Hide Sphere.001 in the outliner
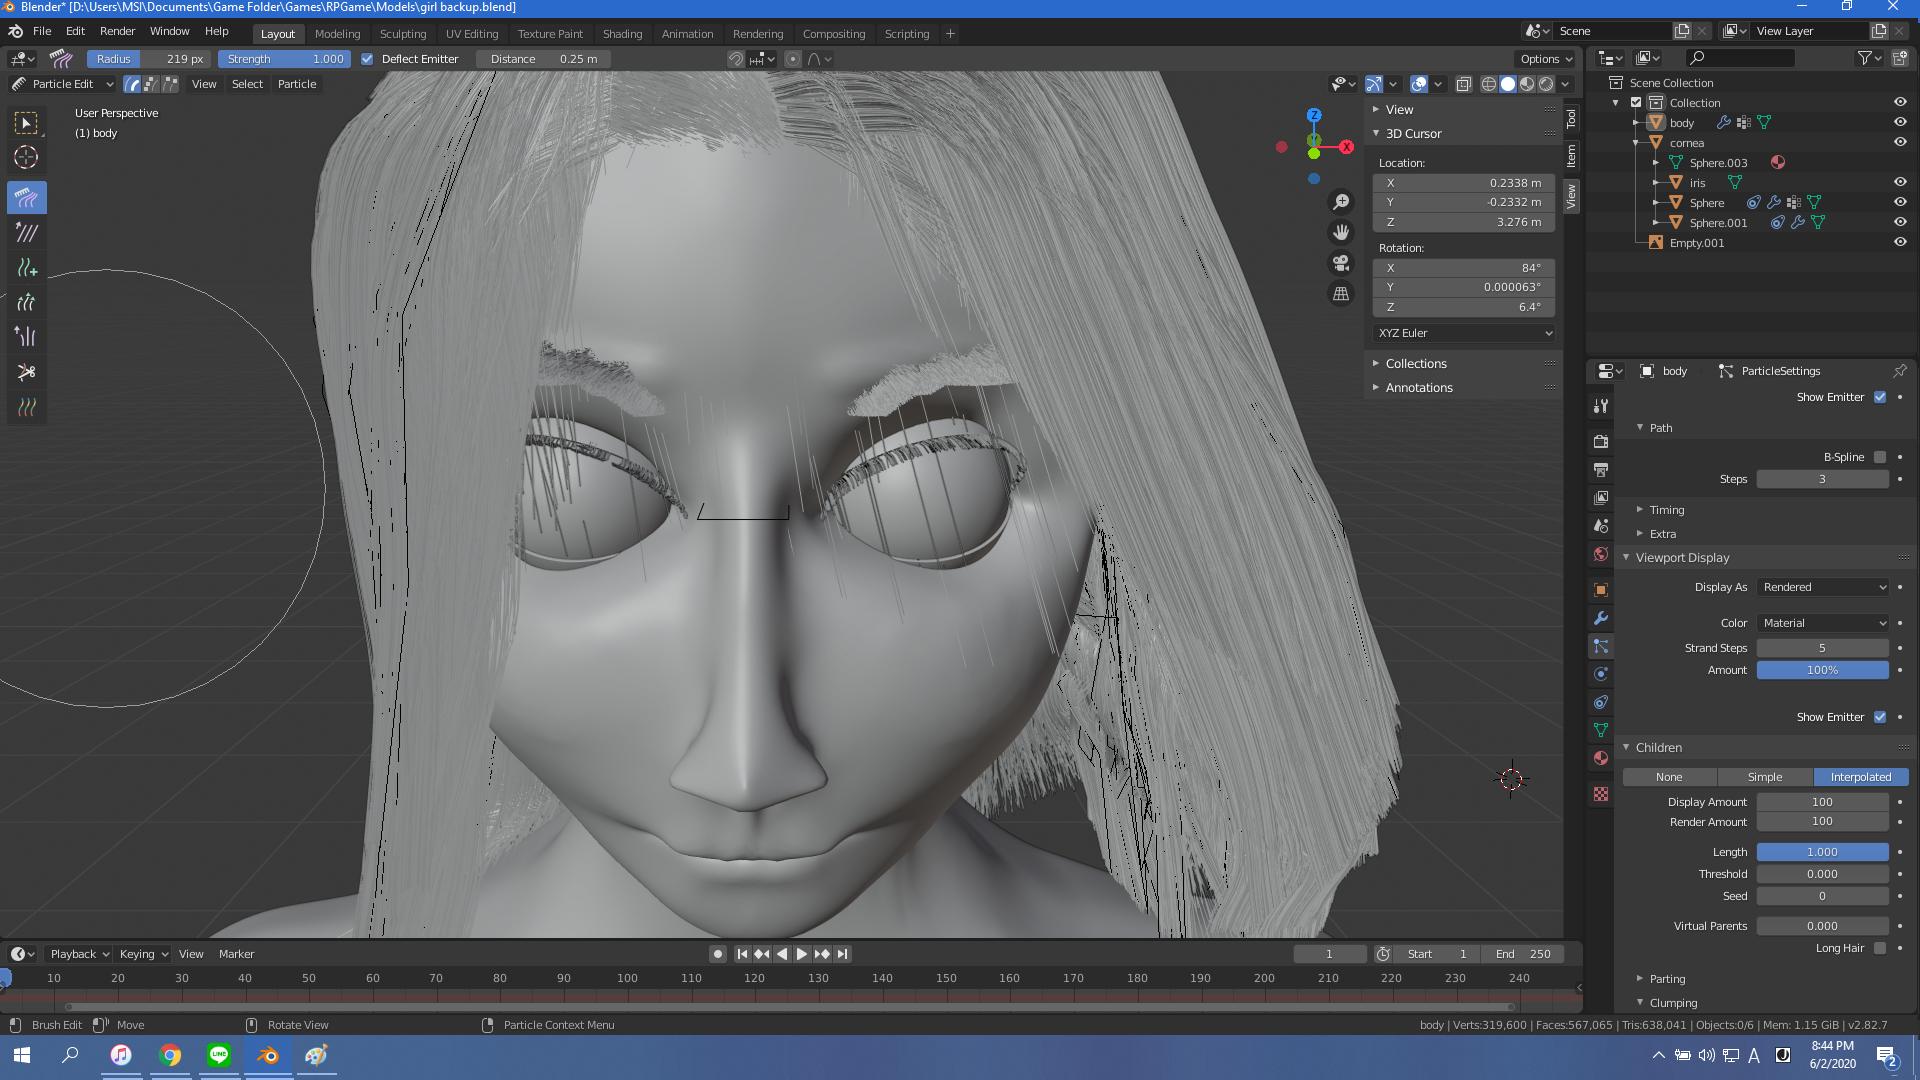The width and height of the screenshot is (1920, 1080). 1900,222
